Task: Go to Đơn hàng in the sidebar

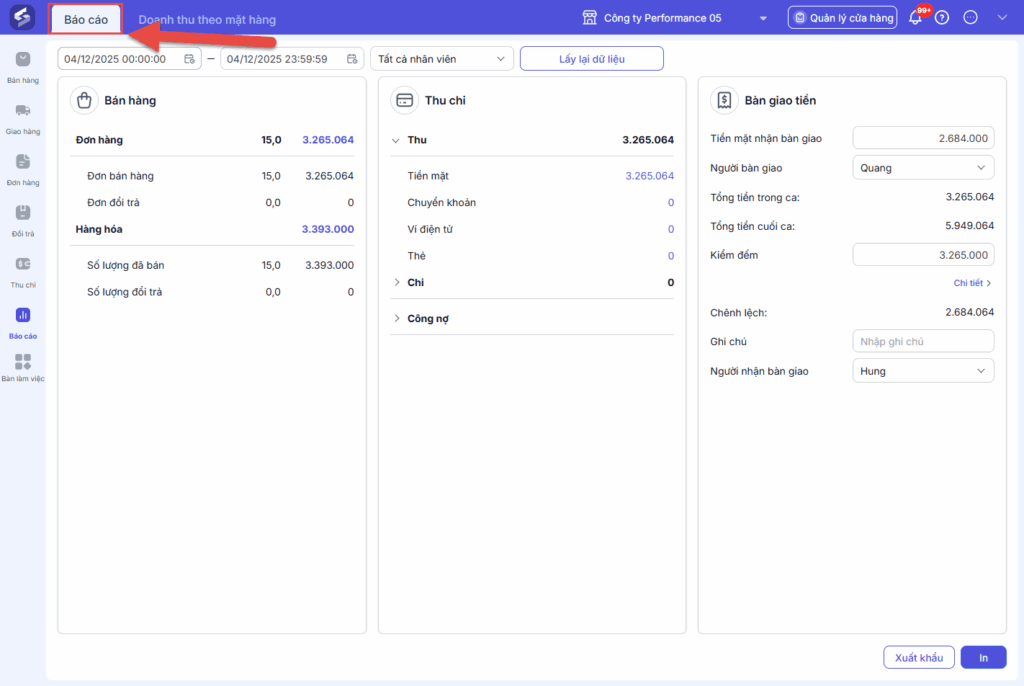Action: coord(23,162)
